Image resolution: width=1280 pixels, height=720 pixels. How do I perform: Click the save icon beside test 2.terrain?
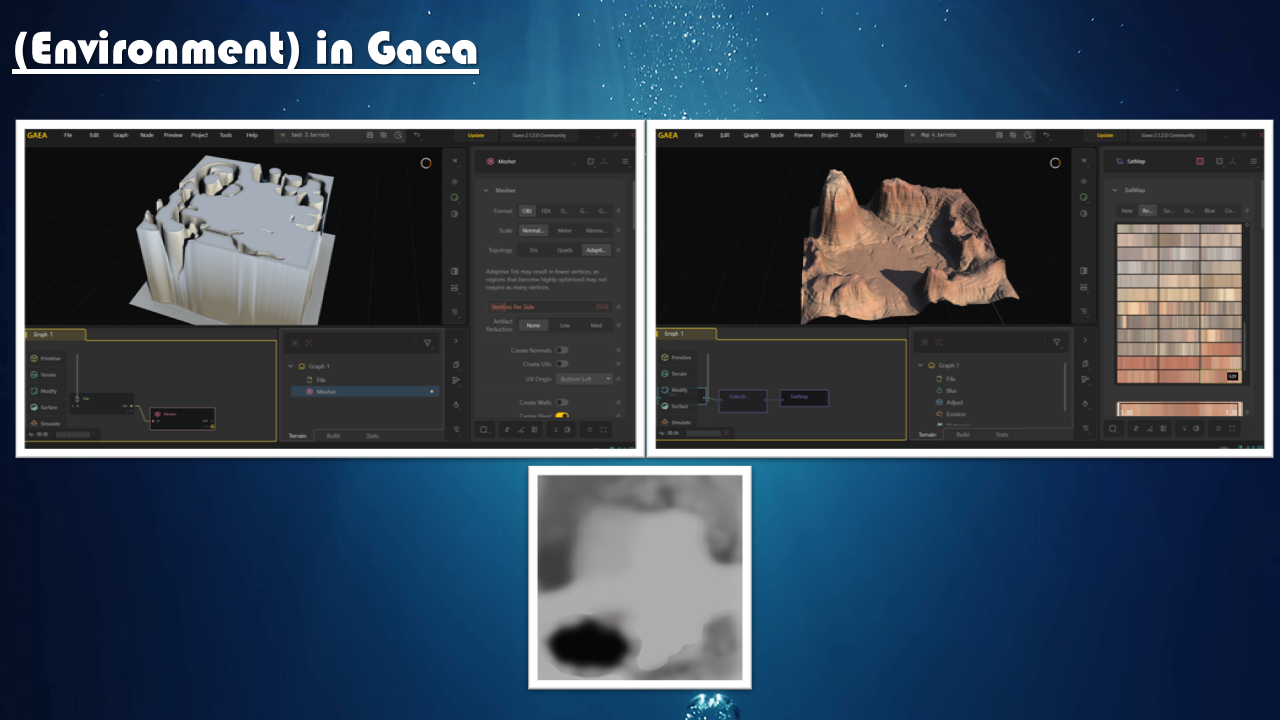370,135
